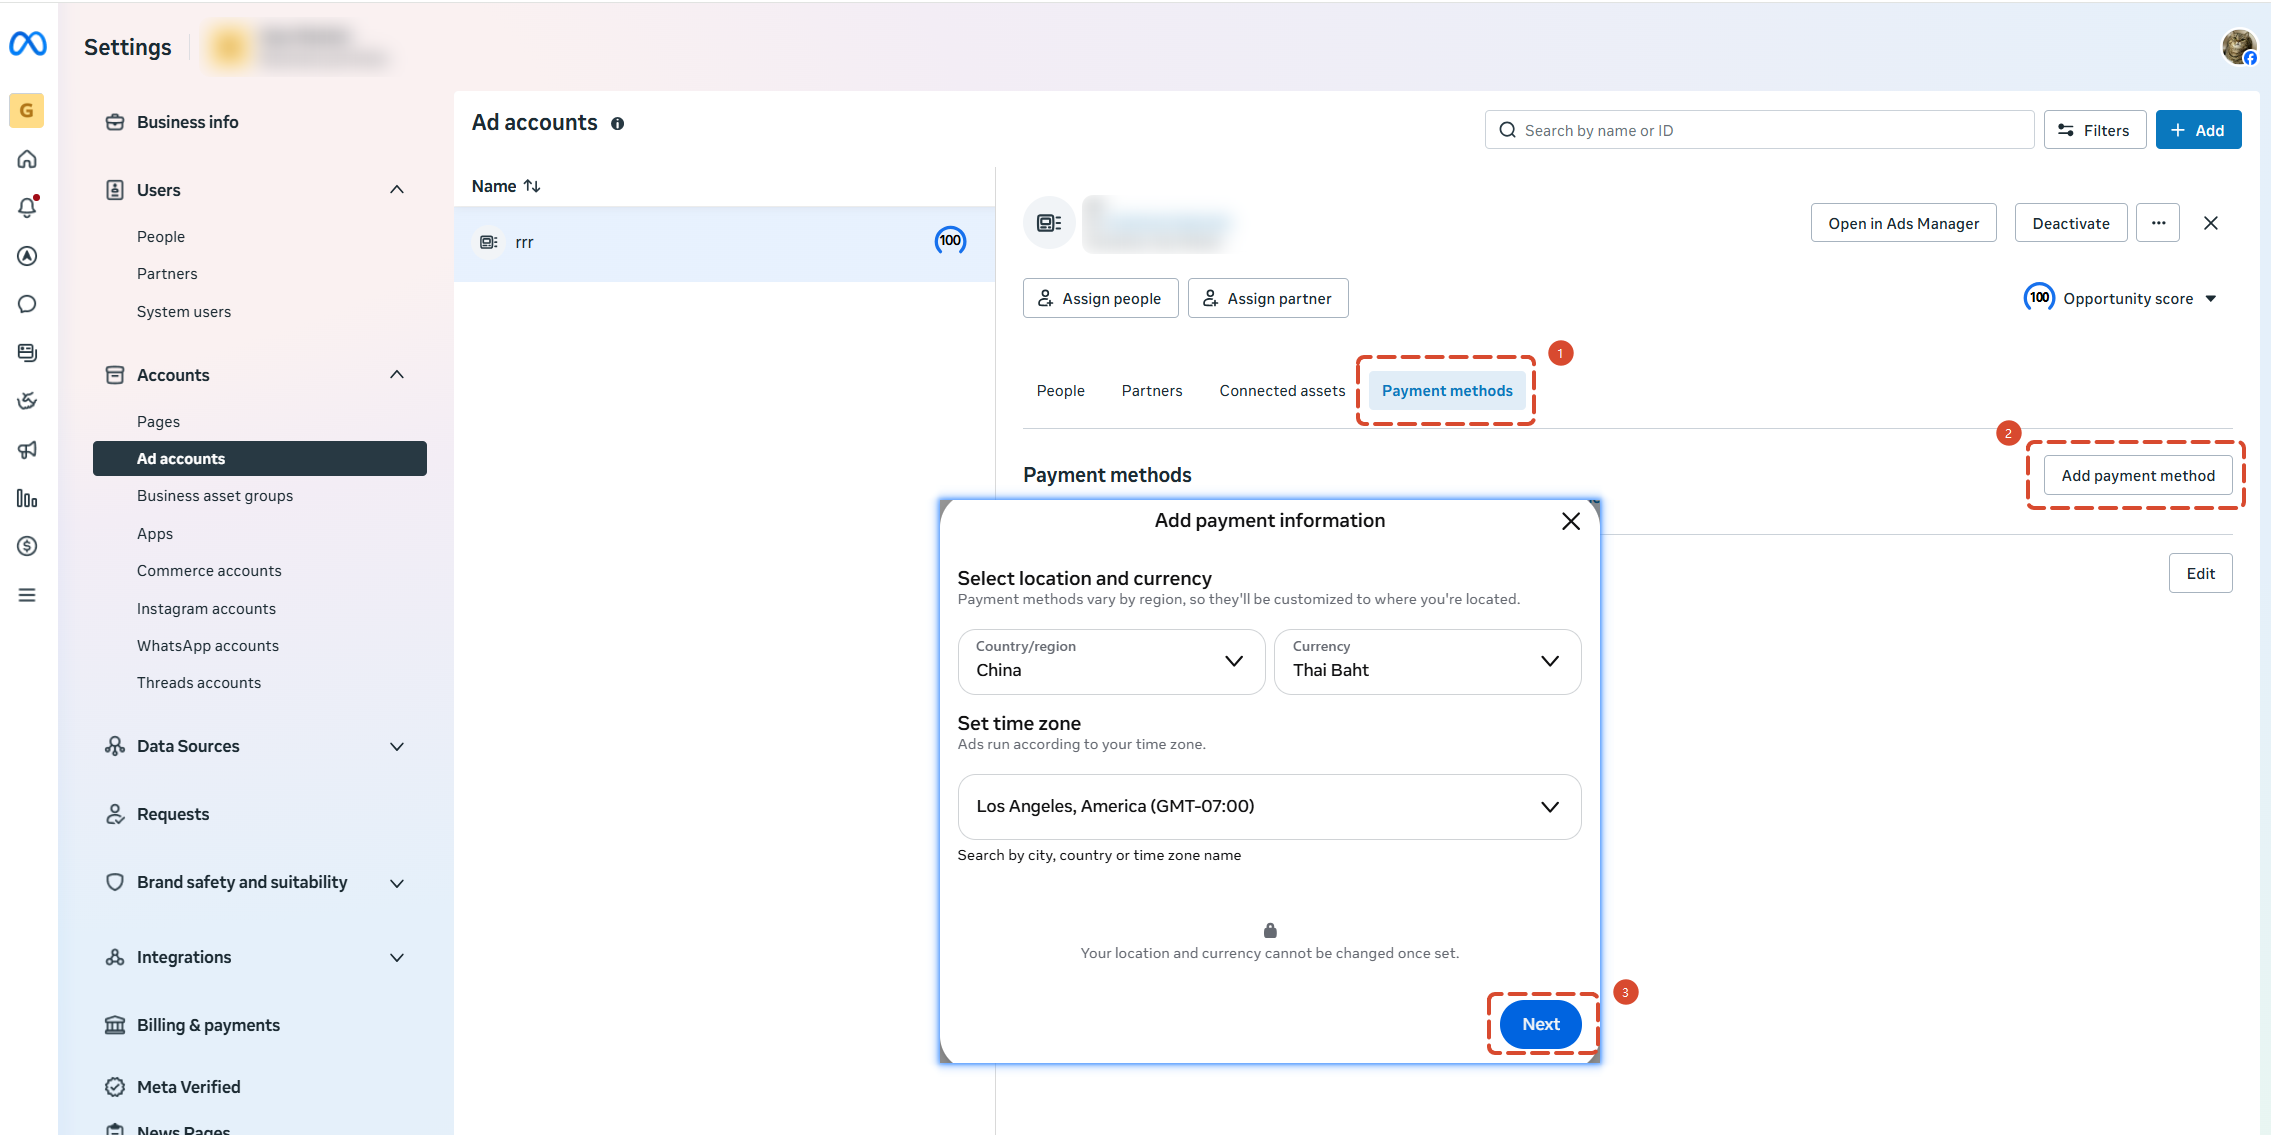Image resolution: width=2271 pixels, height=1135 pixels.
Task: Close the Add payment information dialog
Action: [1571, 521]
